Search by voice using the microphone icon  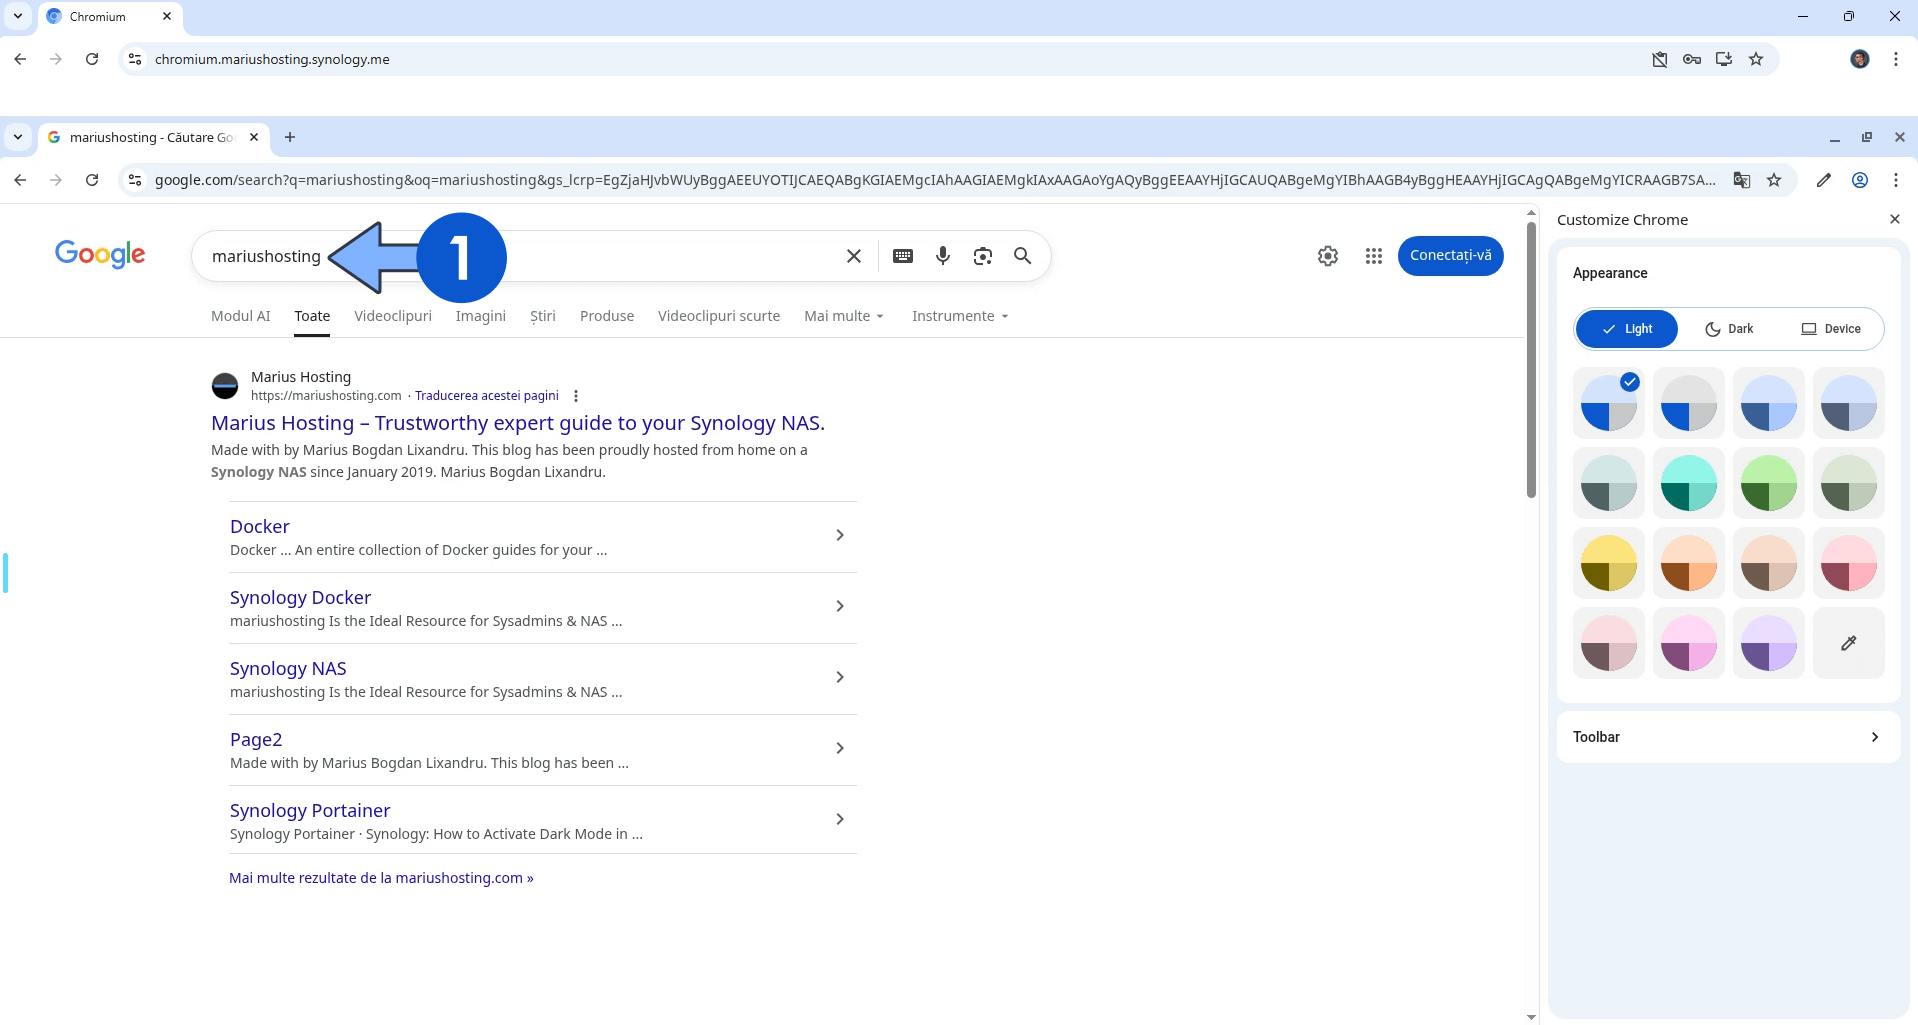(942, 256)
